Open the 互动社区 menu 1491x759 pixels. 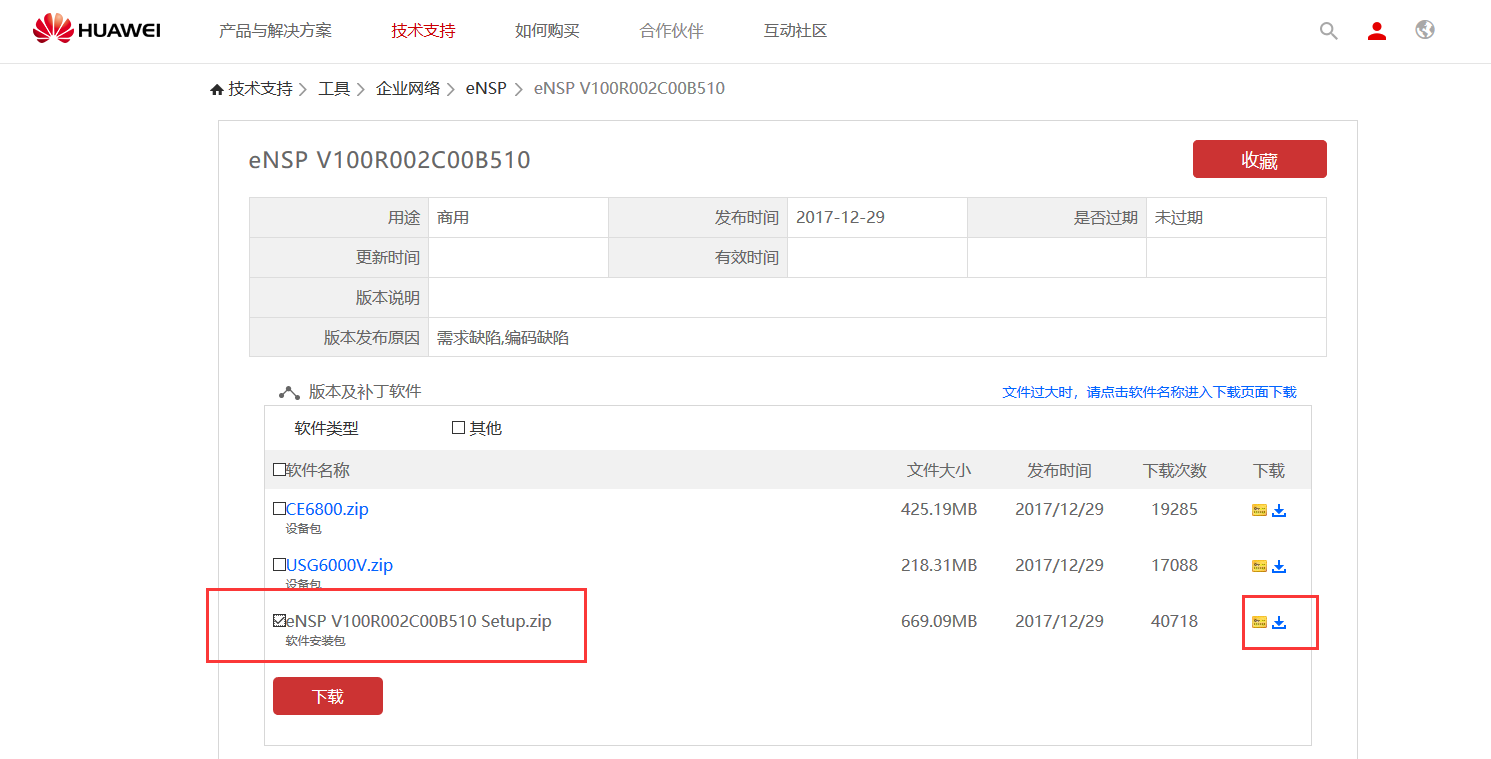point(795,31)
